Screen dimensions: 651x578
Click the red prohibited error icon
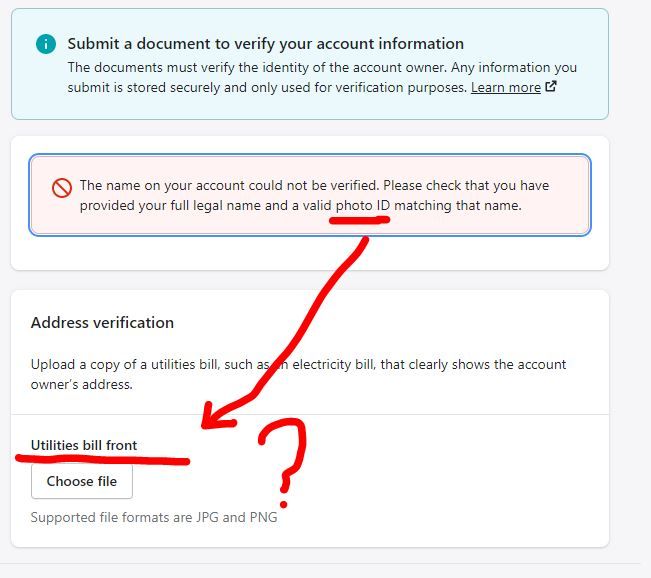[62, 187]
